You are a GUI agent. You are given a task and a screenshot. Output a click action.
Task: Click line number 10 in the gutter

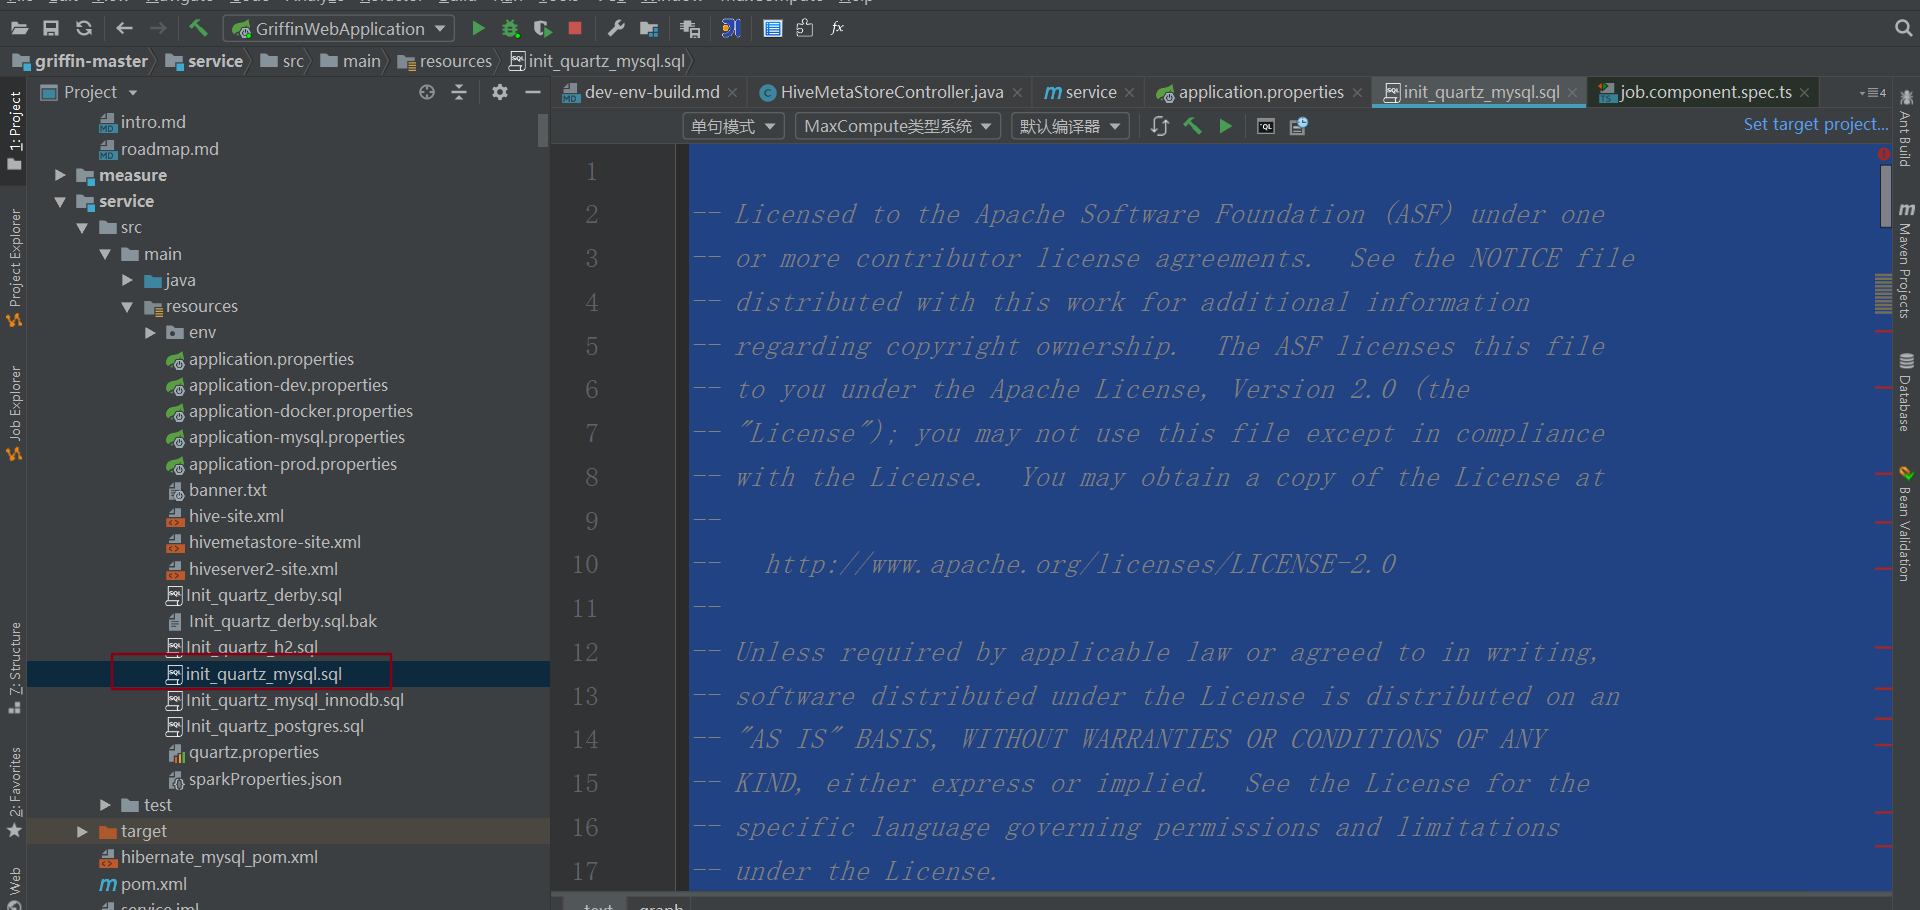pyautogui.click(x=585, y=565)
